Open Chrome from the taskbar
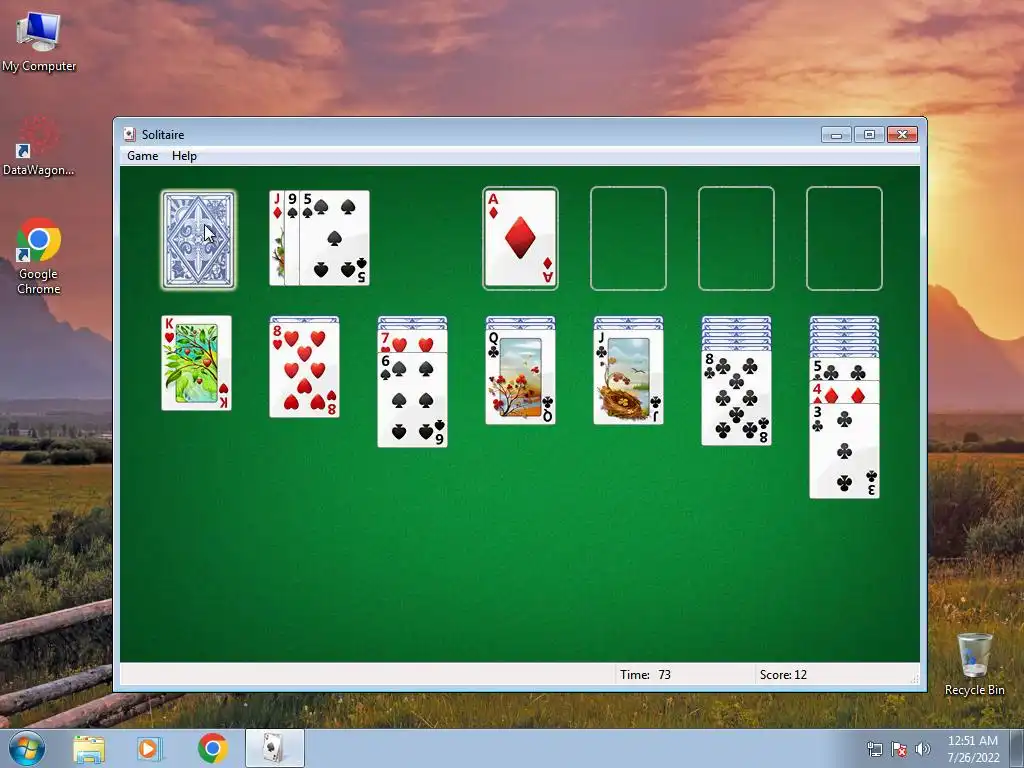Viewport: 1024px width, 768px height. pyautogui.click(x=212, y=748)
